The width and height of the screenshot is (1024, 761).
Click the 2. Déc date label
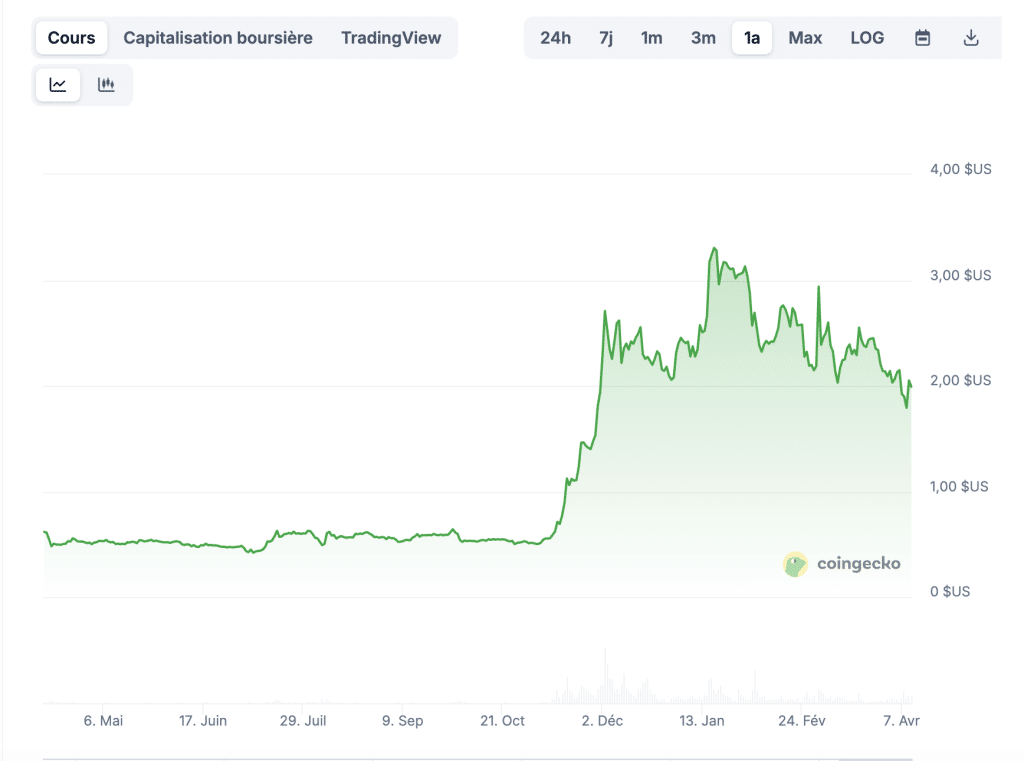tap(603, 721)
